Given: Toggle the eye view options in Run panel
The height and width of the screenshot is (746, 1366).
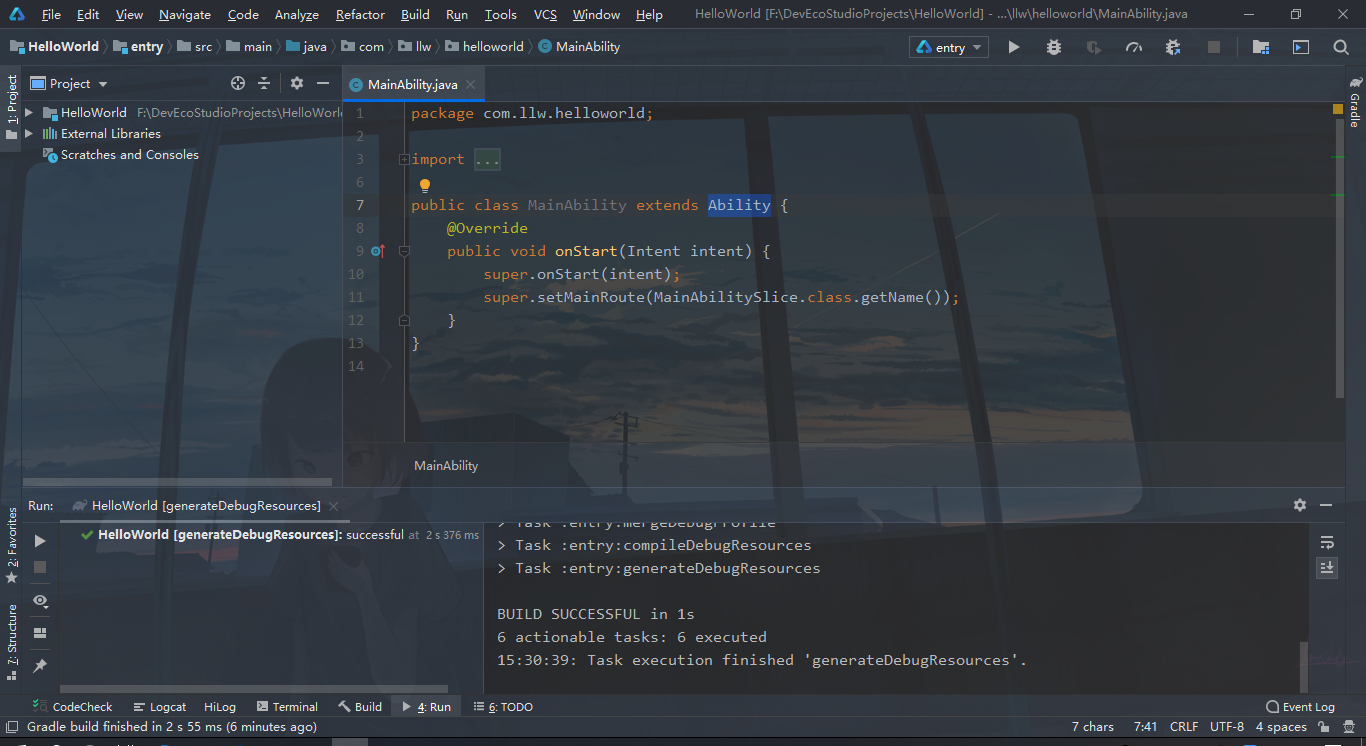Looking at the screenshot, I should click(40, 601).
